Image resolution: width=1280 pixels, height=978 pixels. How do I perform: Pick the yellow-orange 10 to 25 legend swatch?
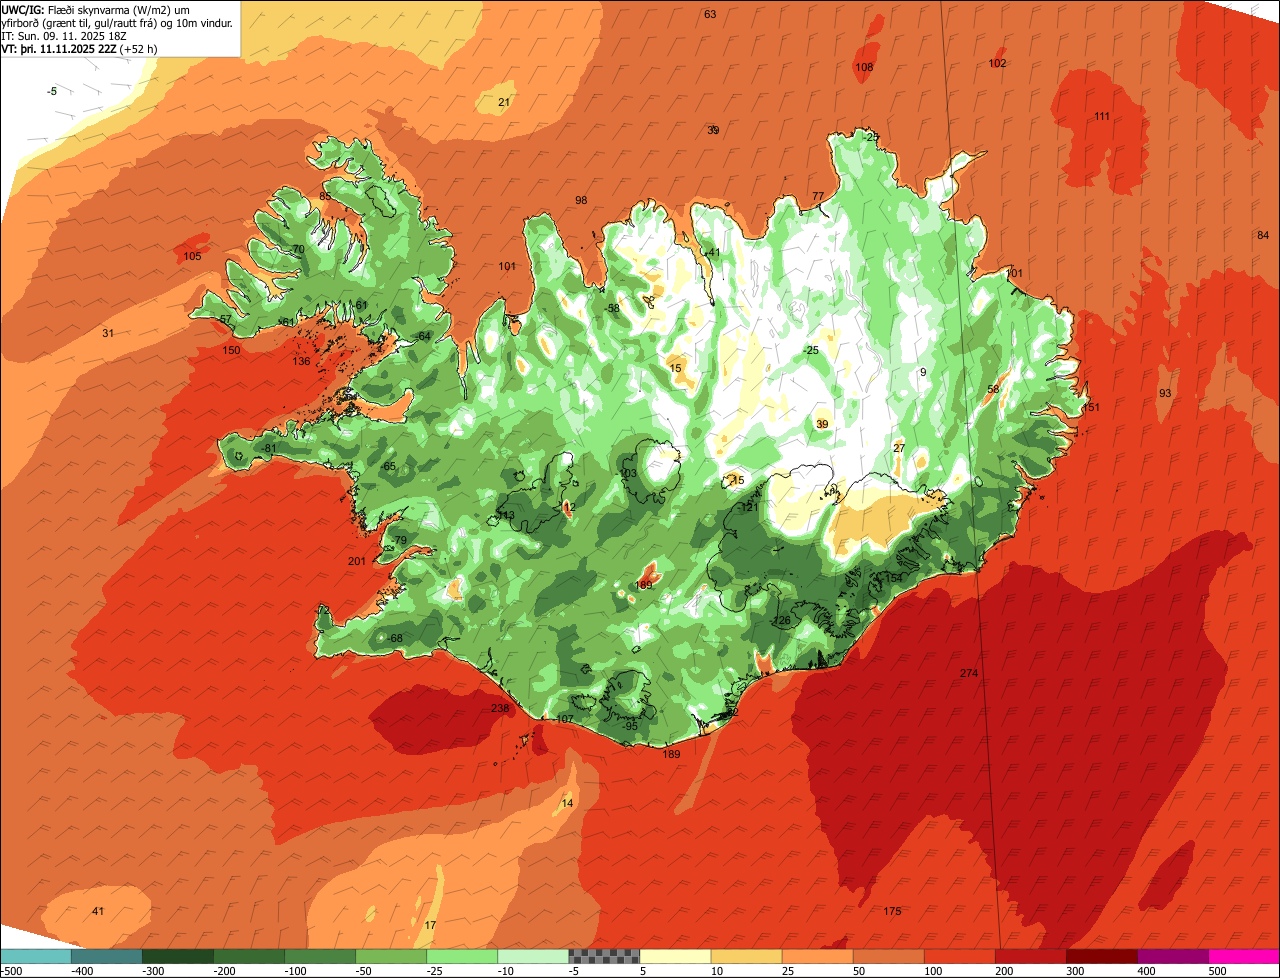click(746, 955)
